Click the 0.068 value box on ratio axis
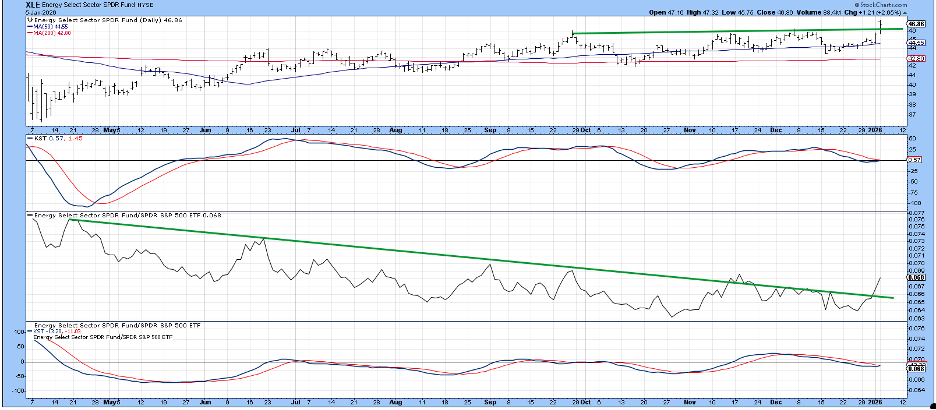Image resolution: width=936 pixels, height=410 pixels. pyautogui.click(x=916, y=278)
